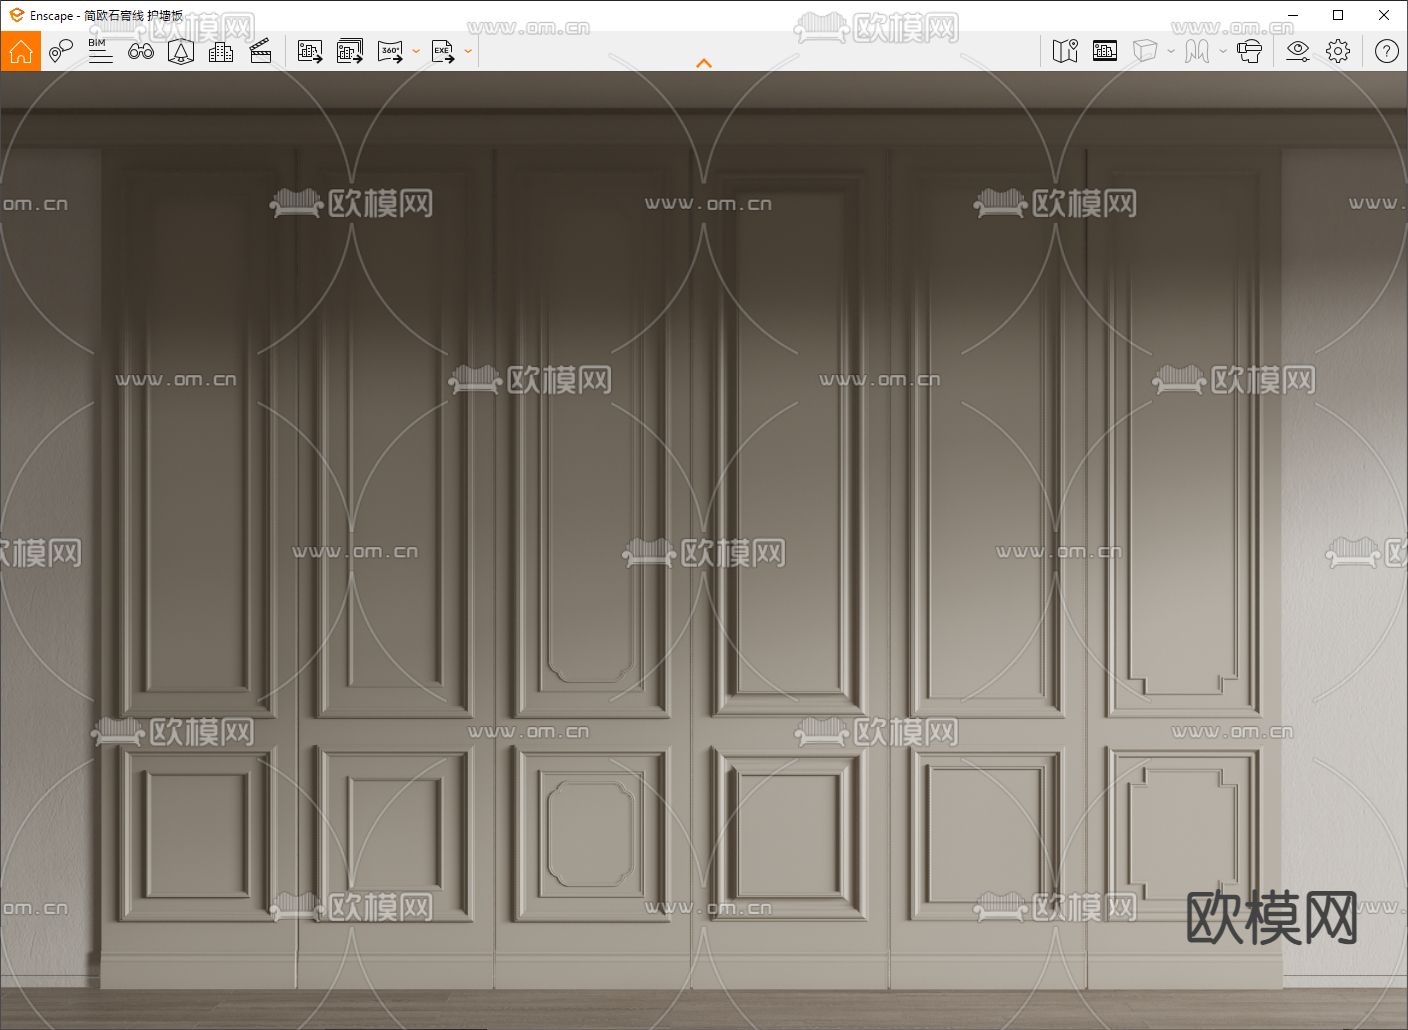Image resolution: width=1408 pixels, height=1030 pixels.
Task: Toggle the mini map icon
Action: [x=1065, y=51]
